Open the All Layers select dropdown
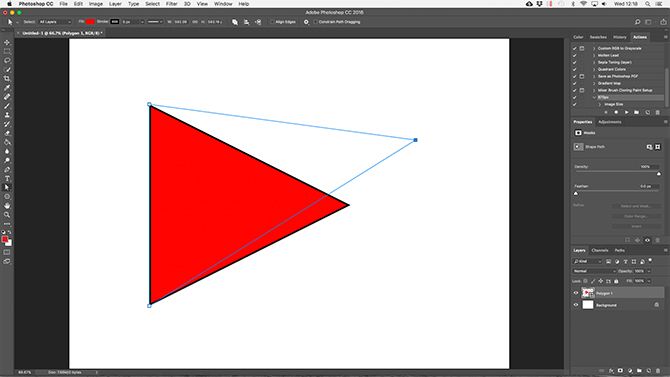The image size is (670, 377). [55, 22]
